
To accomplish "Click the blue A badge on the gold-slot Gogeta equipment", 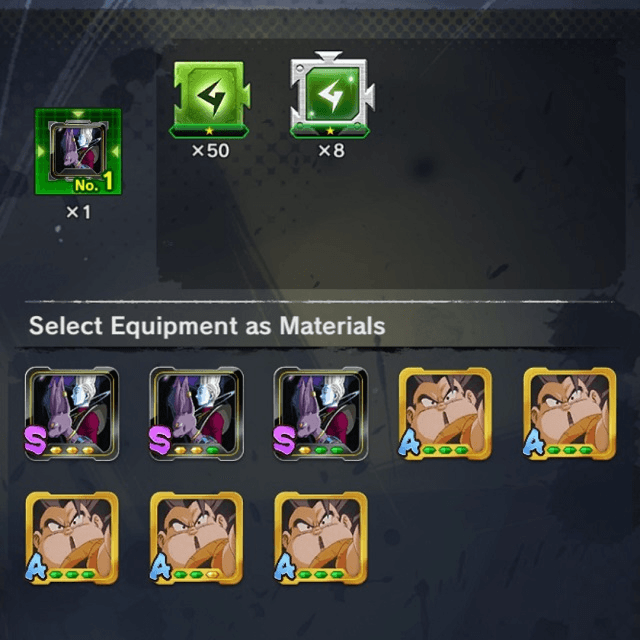I will coord(160,566).
